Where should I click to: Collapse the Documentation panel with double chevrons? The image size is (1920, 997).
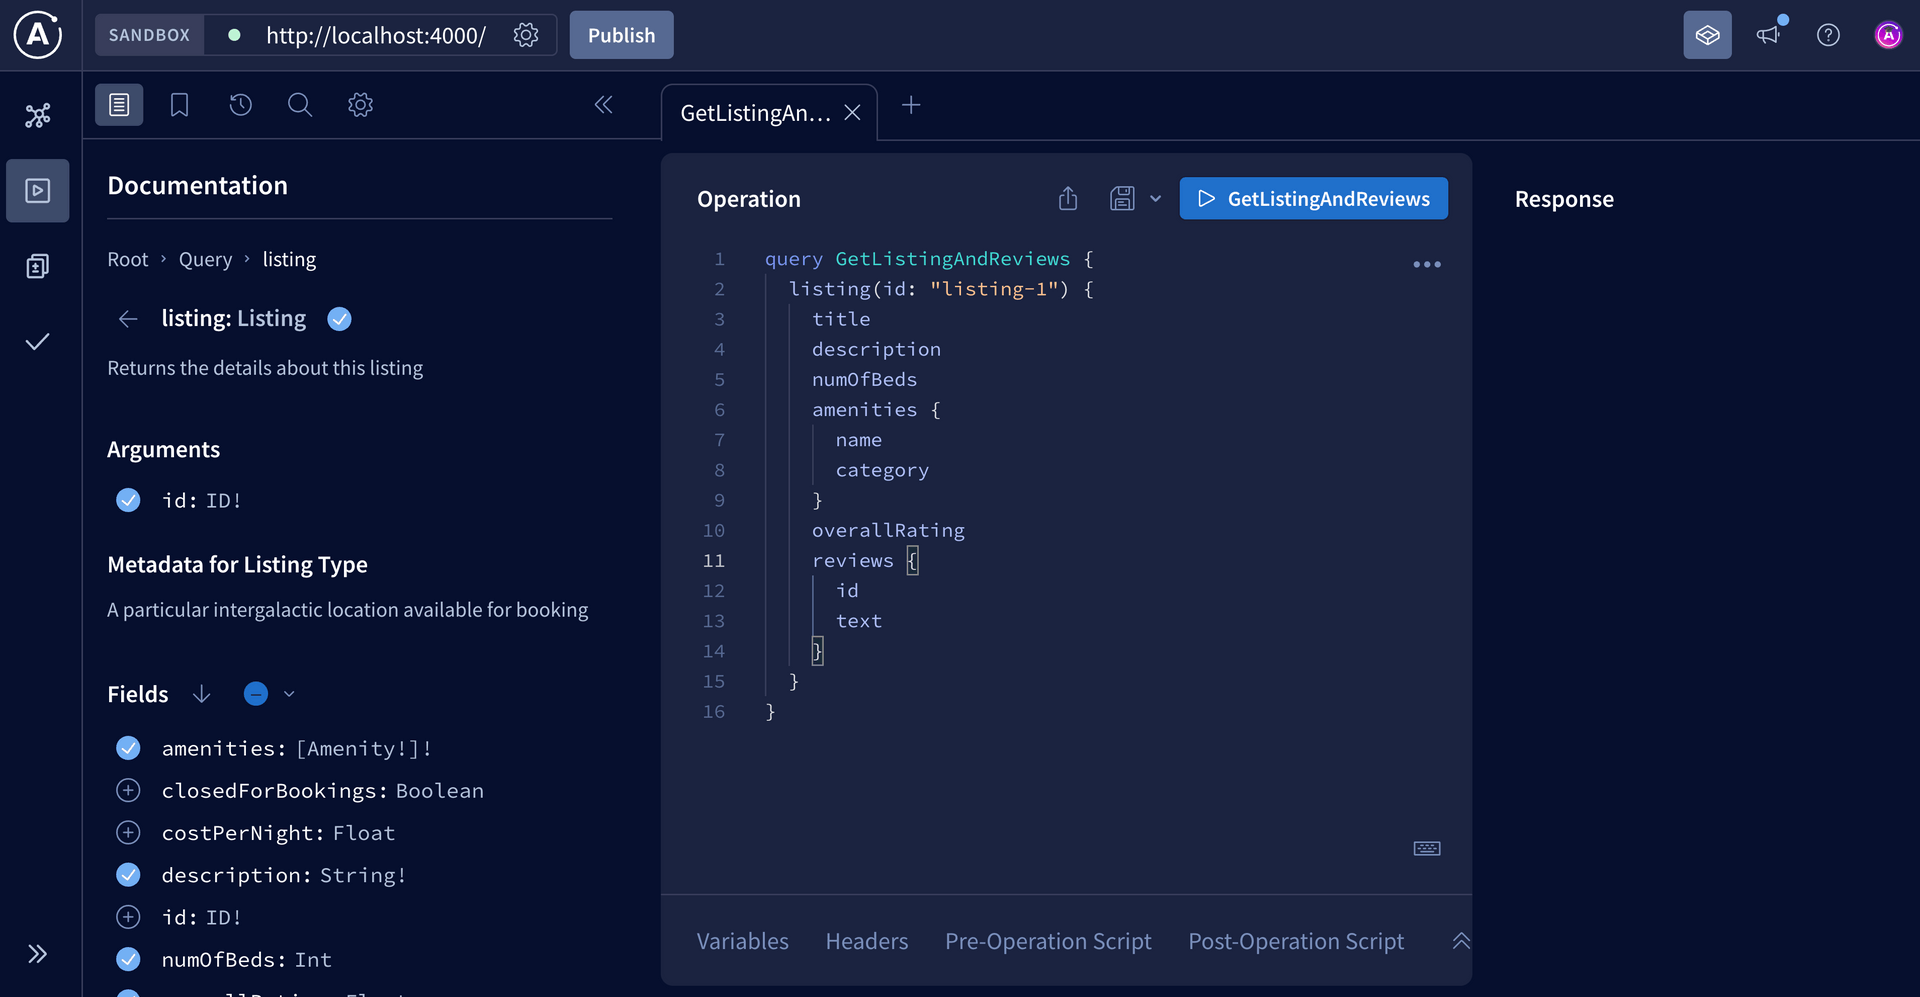604,104
